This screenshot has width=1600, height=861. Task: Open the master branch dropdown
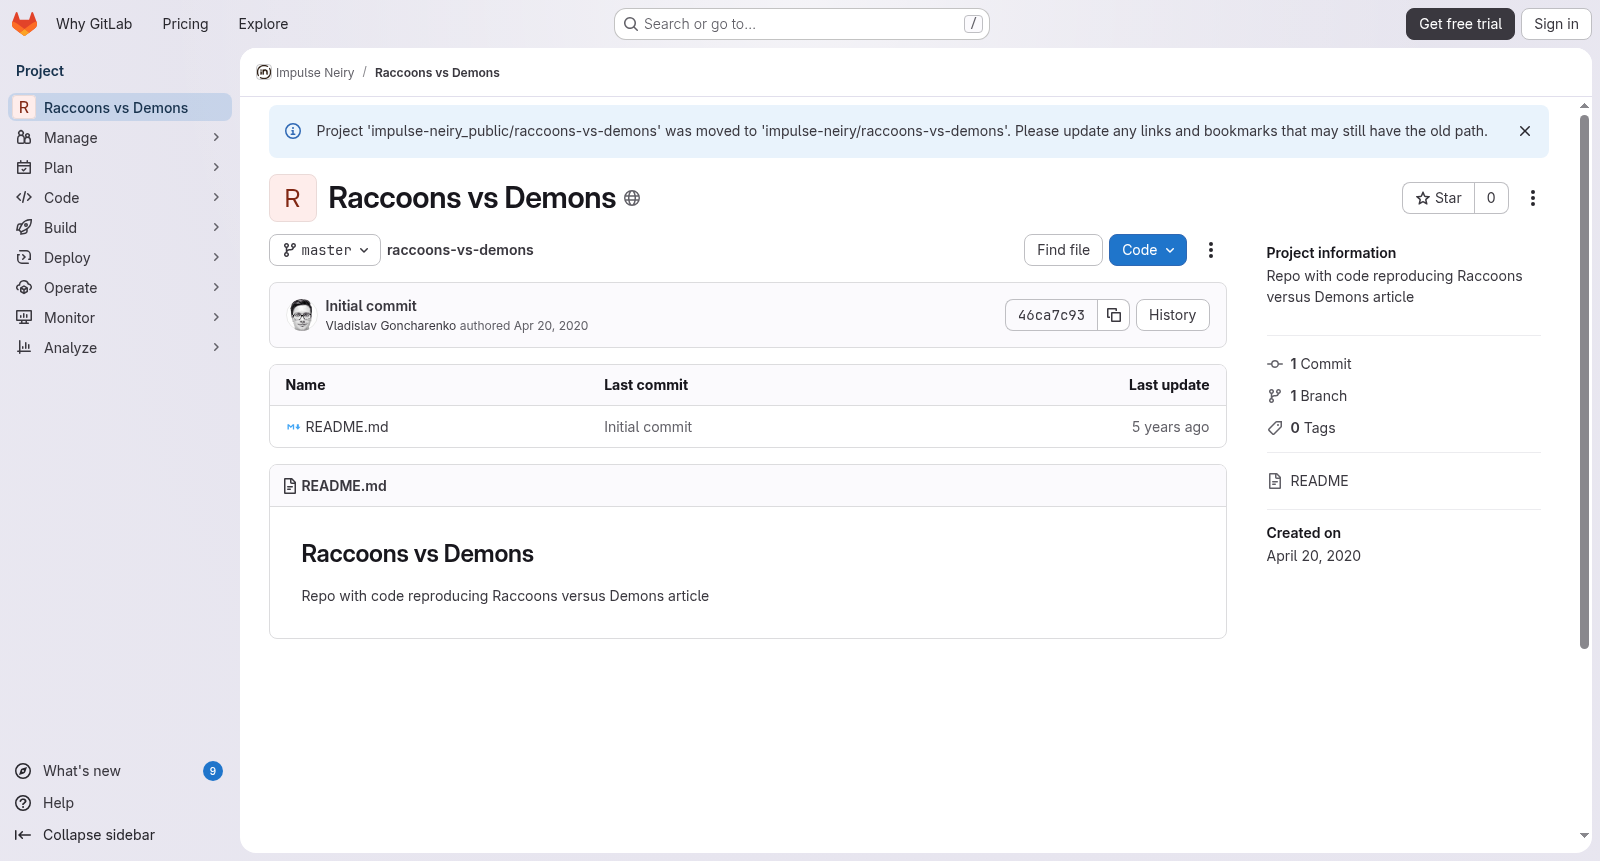tap(325, 250)
